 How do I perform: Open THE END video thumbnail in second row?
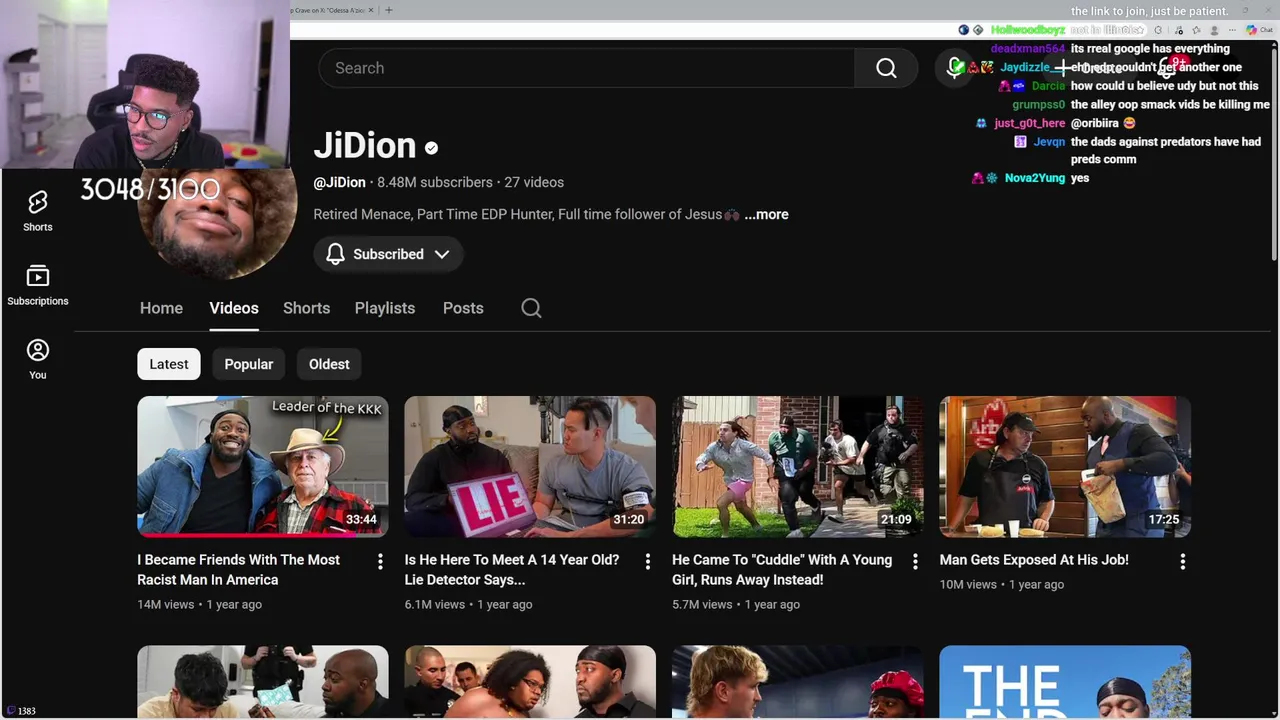[1065, 681]
